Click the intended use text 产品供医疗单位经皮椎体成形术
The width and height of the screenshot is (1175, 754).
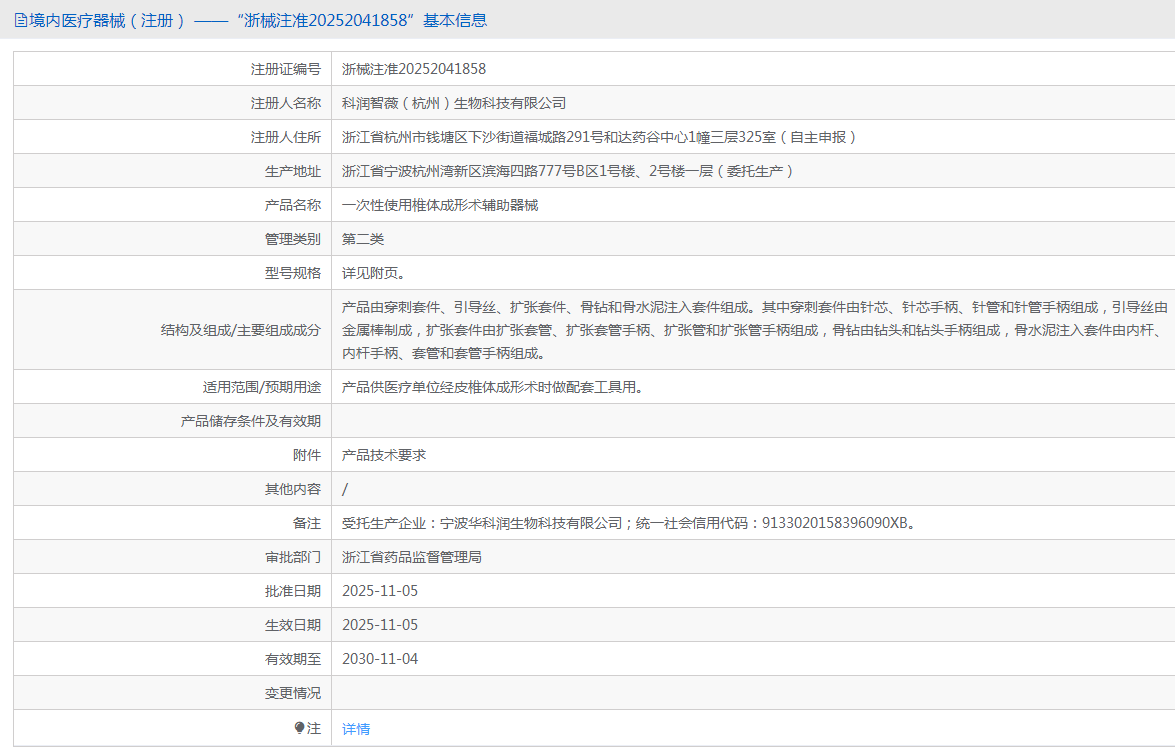point(492,387)
